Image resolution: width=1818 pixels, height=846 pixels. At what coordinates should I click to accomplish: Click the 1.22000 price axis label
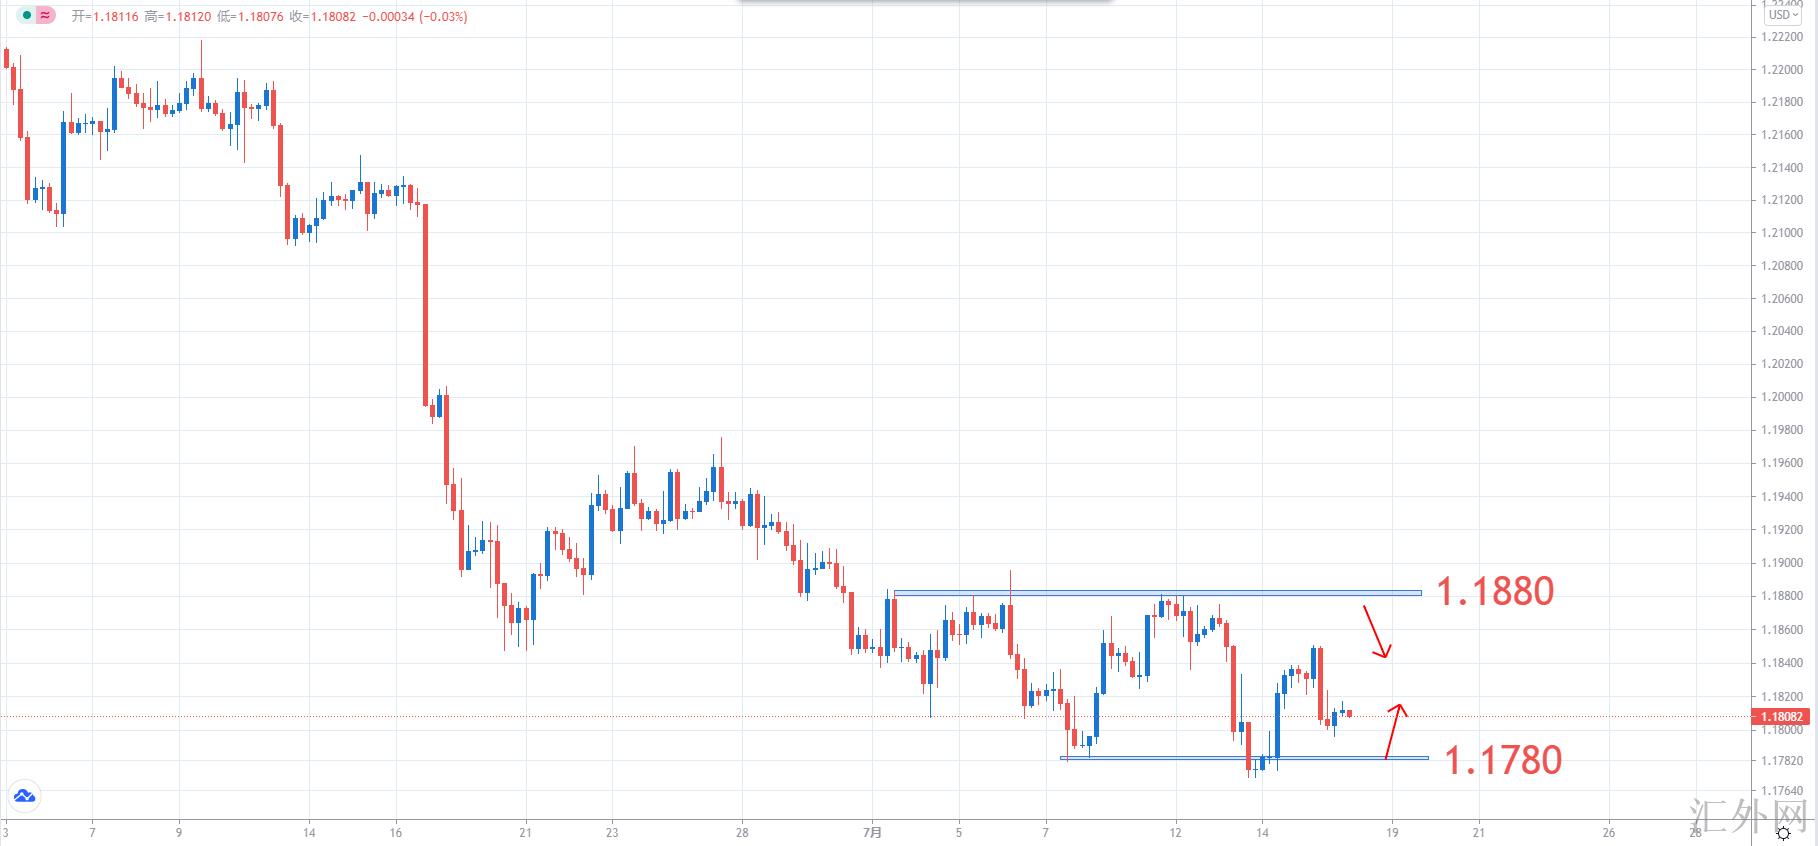[1781, 70]
